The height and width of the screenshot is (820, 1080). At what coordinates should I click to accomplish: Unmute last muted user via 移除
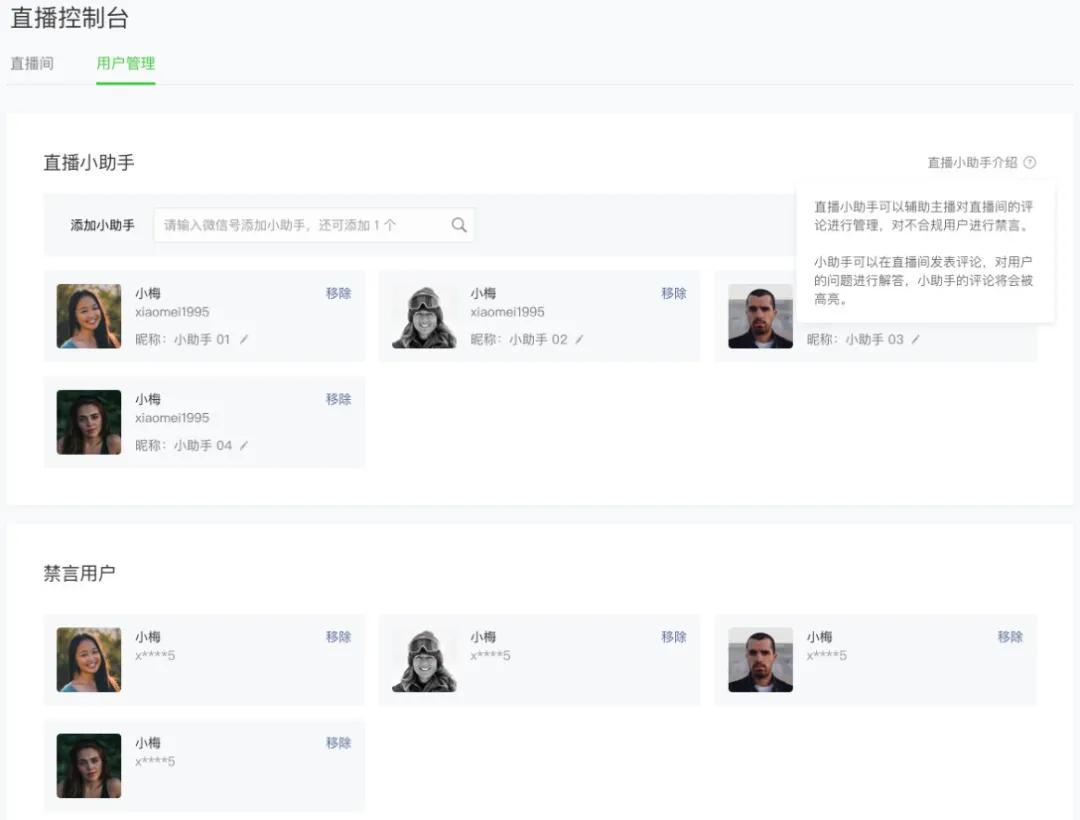(338, 743)
